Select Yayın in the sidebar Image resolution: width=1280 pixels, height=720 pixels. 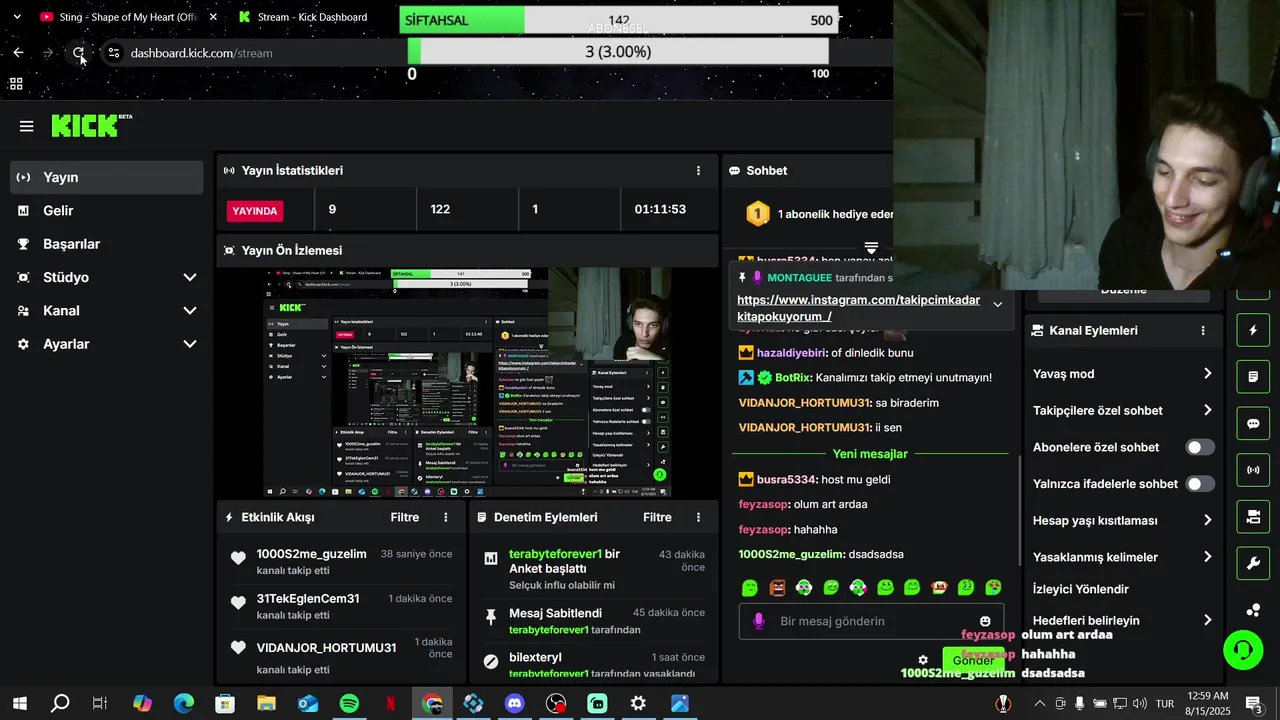pyautogui.click(x=106, y=178)
